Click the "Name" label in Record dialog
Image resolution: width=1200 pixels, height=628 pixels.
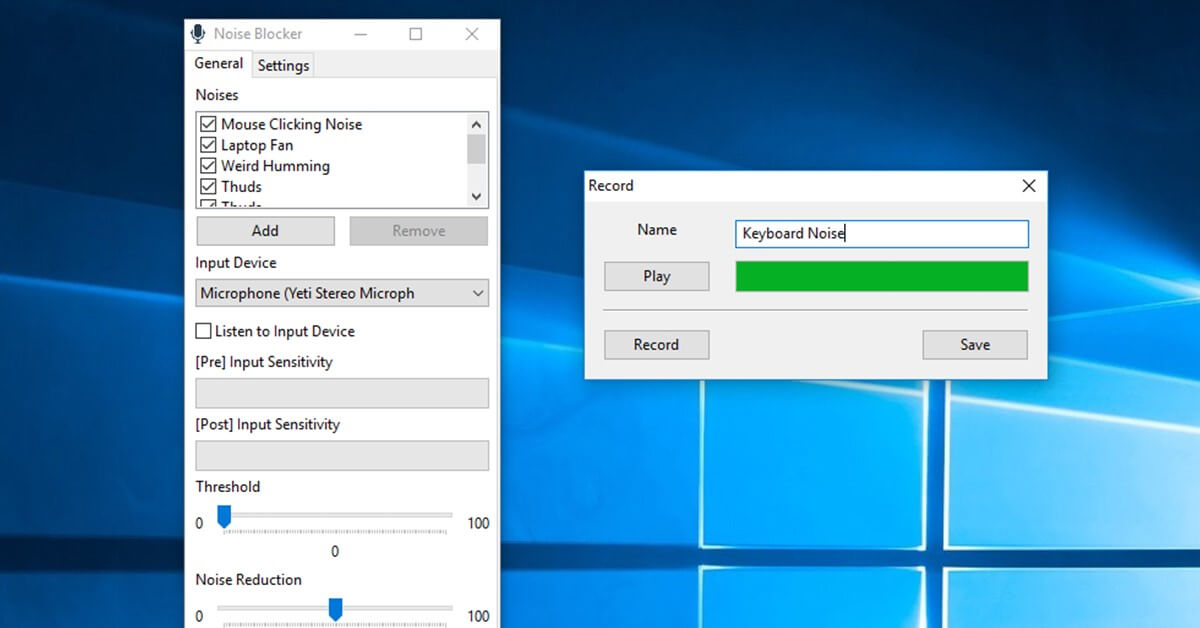point(657,230)
